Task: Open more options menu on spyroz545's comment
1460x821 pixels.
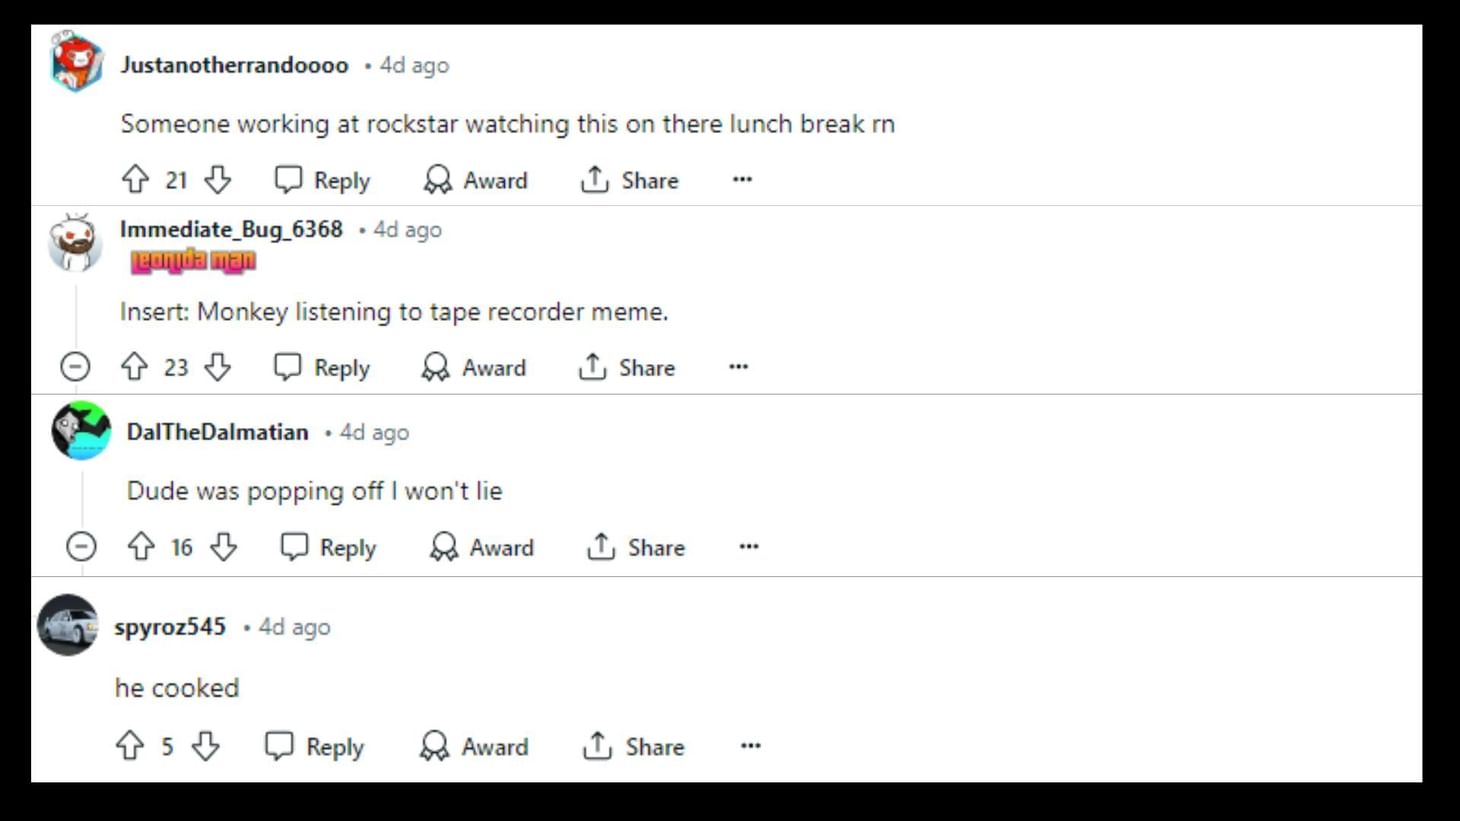Action: click(x=750, y=746)
